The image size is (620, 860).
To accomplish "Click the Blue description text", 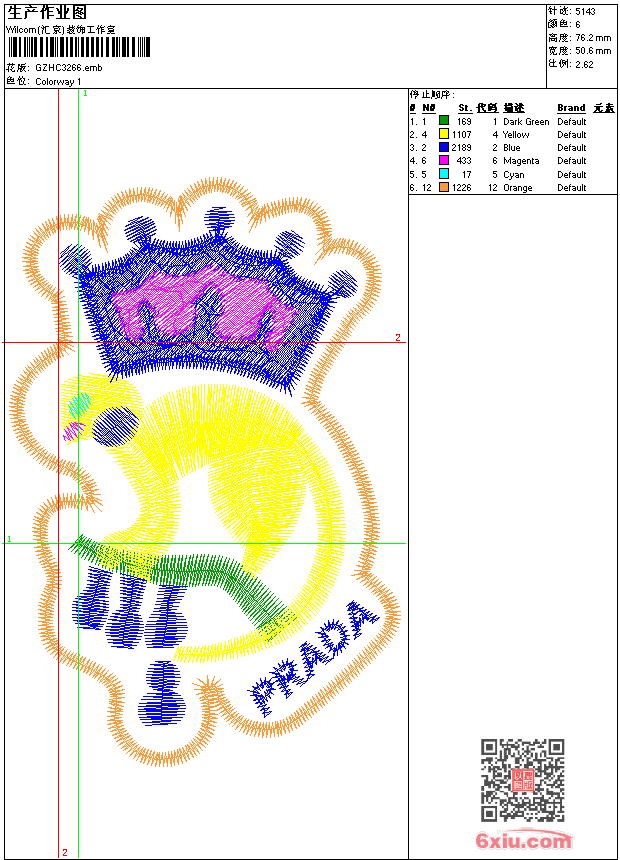I will coord(512,148).
